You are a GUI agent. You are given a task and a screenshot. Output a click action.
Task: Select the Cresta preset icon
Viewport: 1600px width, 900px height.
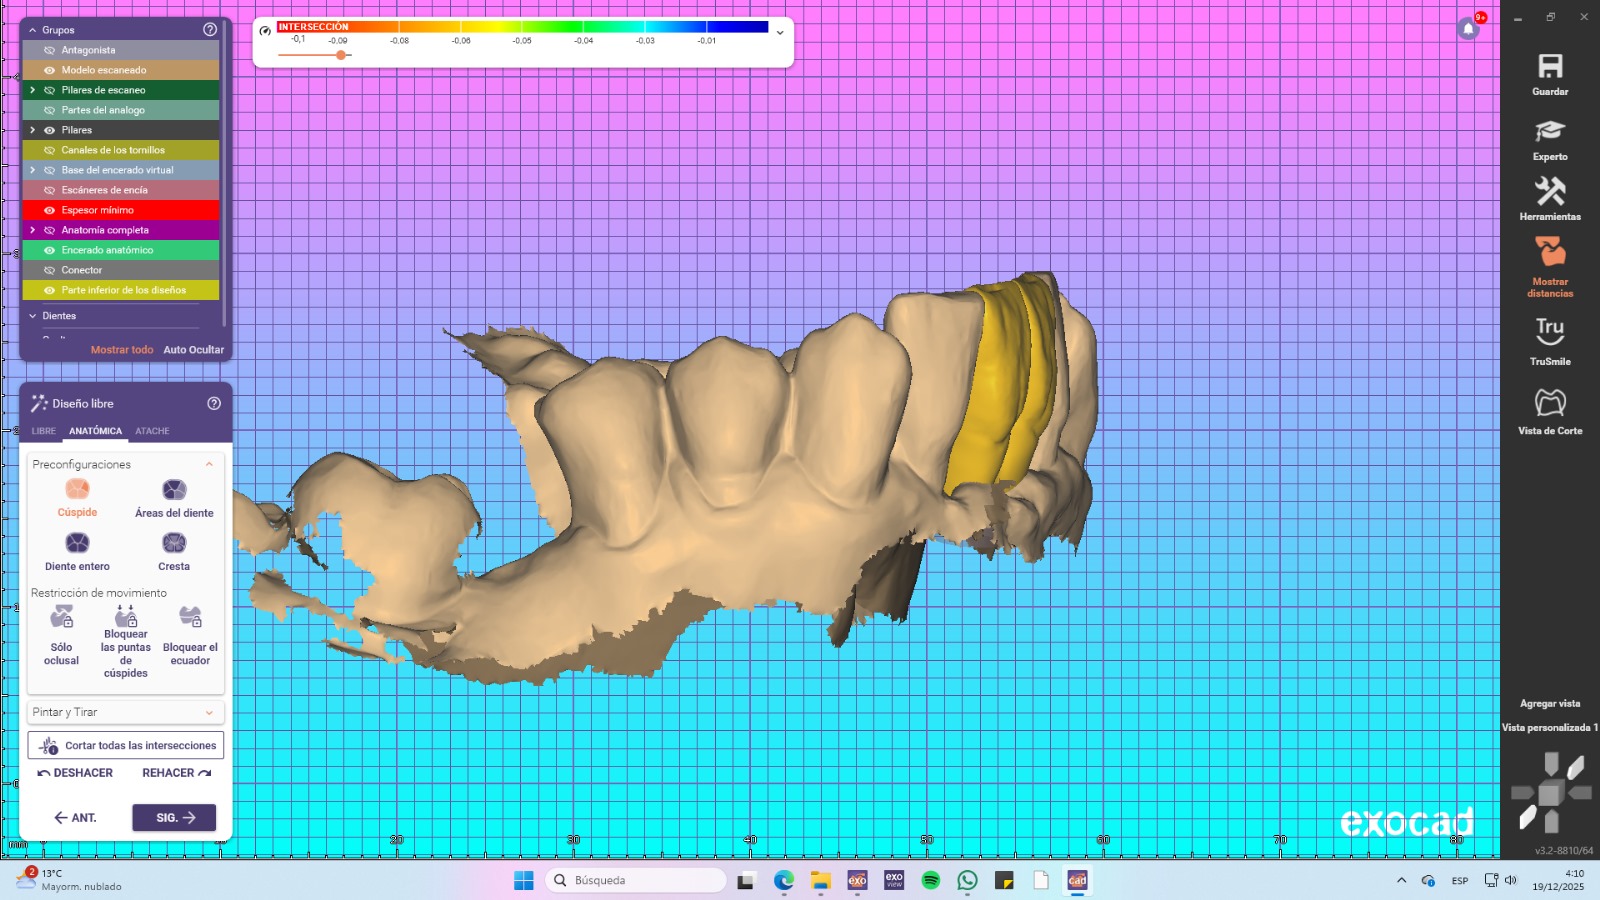[174, 543]
